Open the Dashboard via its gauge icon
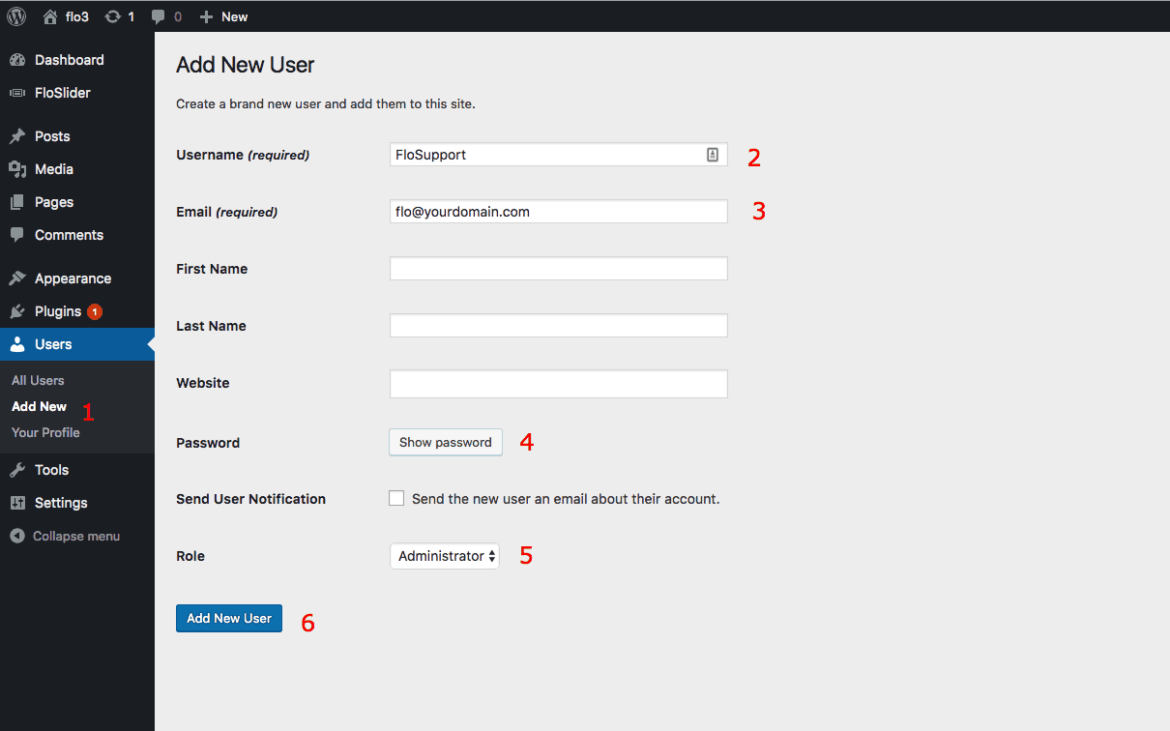The height and width of the screenshot is (731, 1170). (x=18, y=60)
